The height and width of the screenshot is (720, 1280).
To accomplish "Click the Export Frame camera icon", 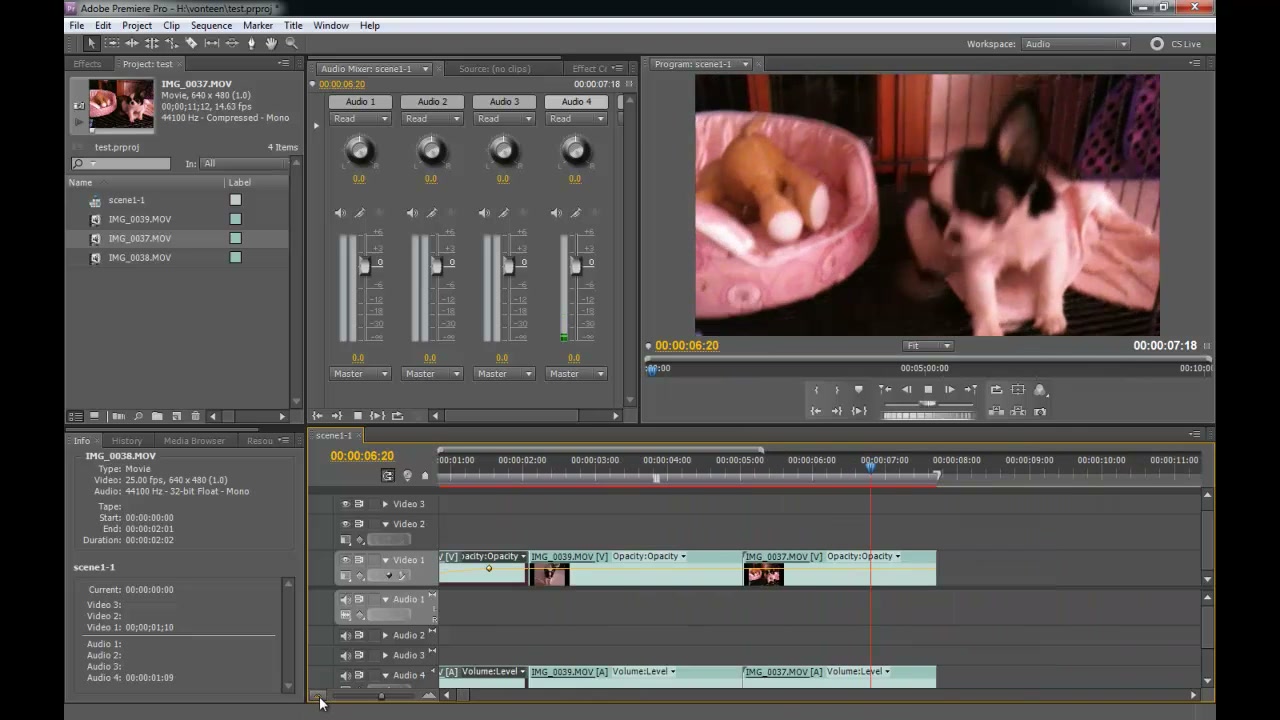I will coord(1040,411).
